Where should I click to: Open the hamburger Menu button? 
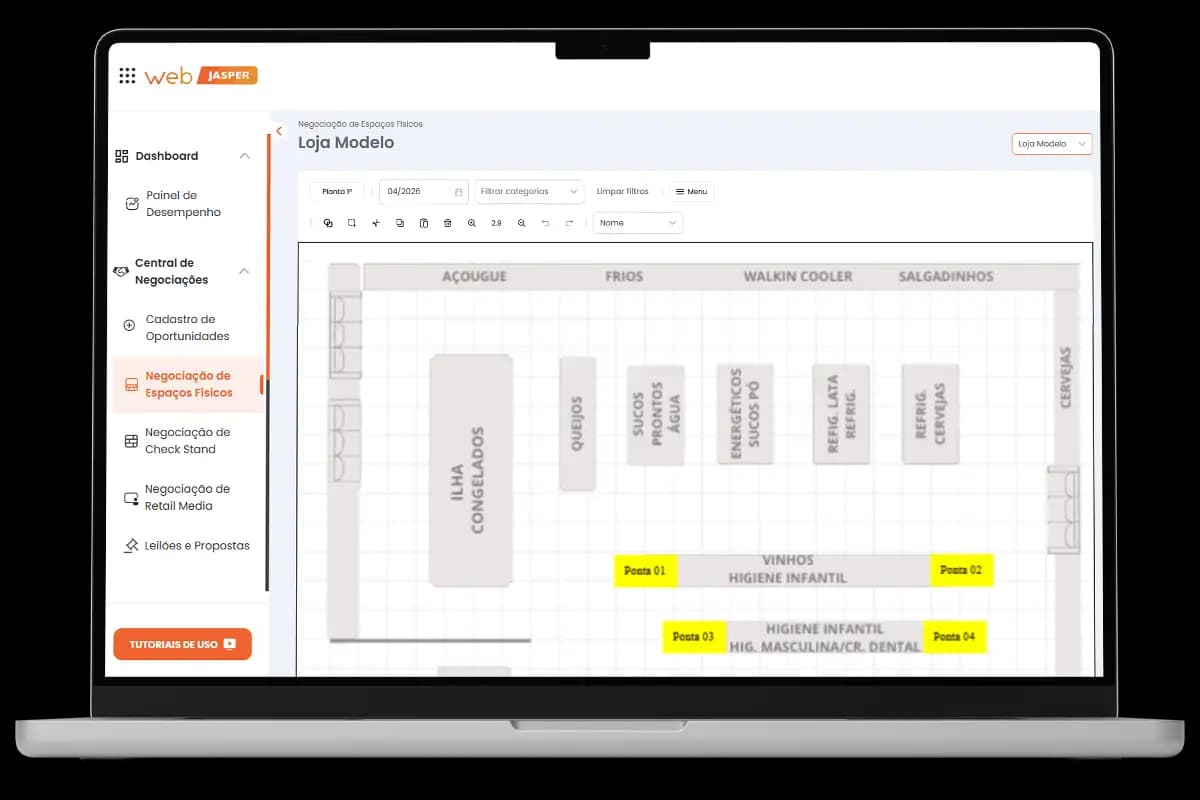tap(691, 191)
